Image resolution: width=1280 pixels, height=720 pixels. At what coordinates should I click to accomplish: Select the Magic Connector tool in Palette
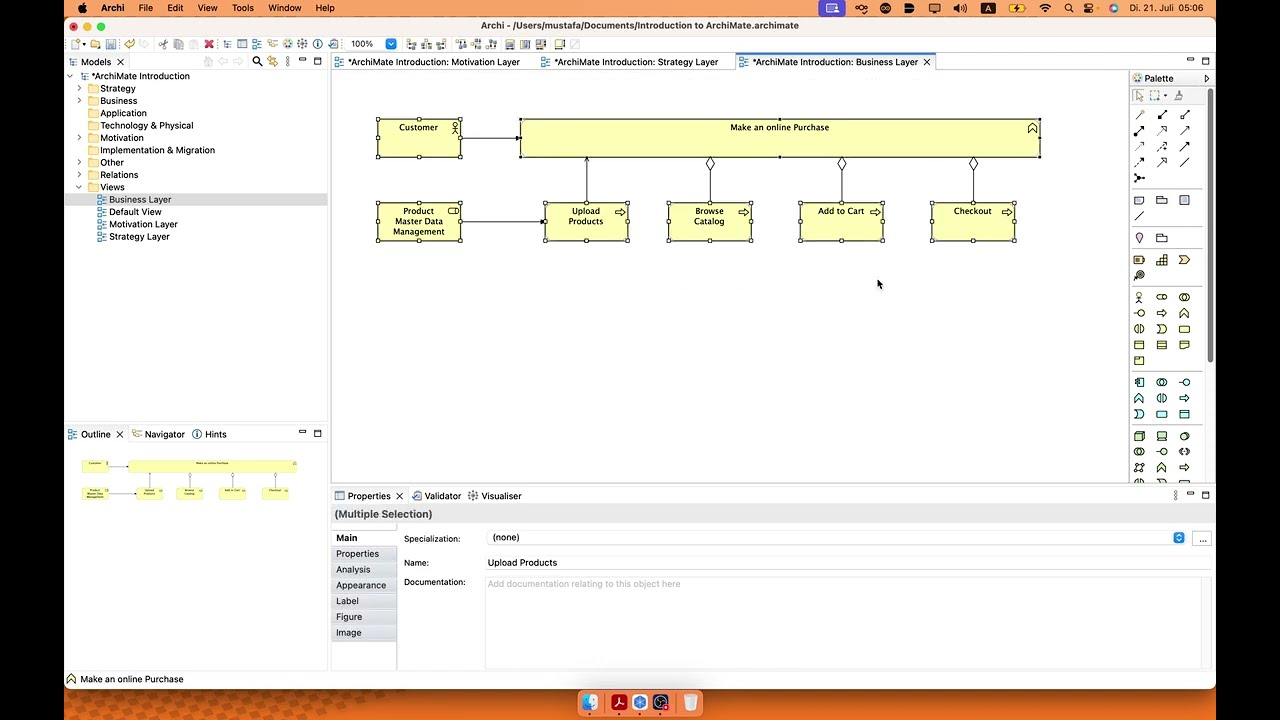tap(1139, 115)
